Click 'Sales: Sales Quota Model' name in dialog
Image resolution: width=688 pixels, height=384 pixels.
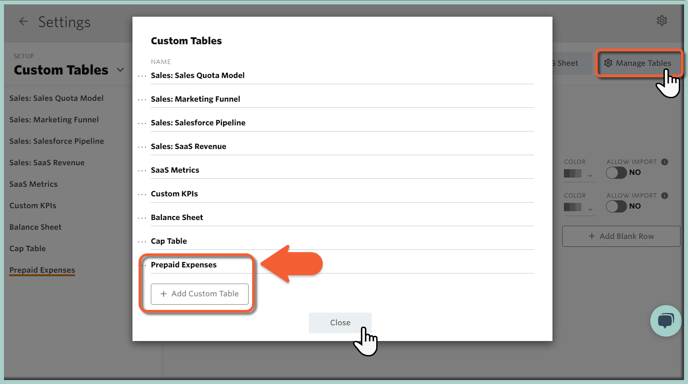197,75
